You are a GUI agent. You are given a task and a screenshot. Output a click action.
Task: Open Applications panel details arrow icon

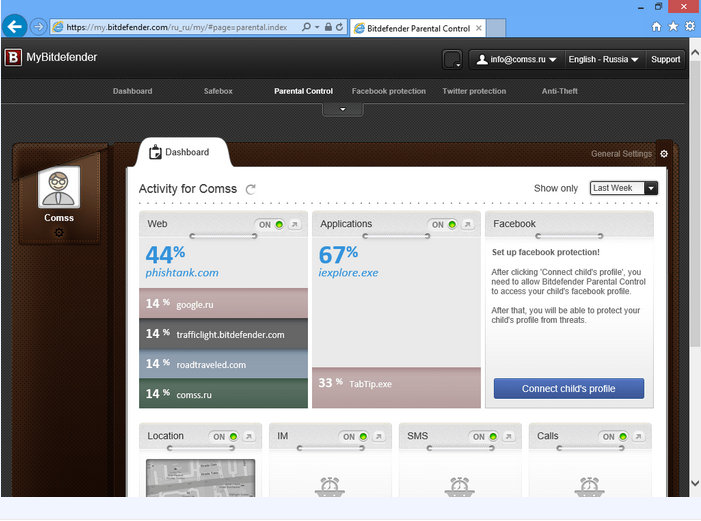pyautogui.click(x=468, y=224)
